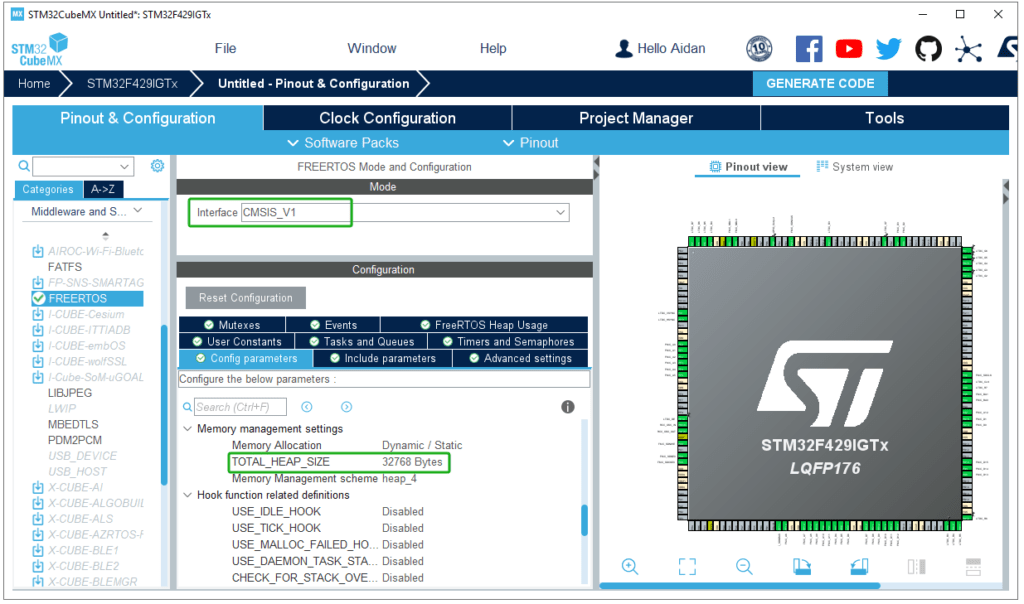Rotate the chip view clockwise
Viewport: 1024px width, 604px height.
point(802,567)
